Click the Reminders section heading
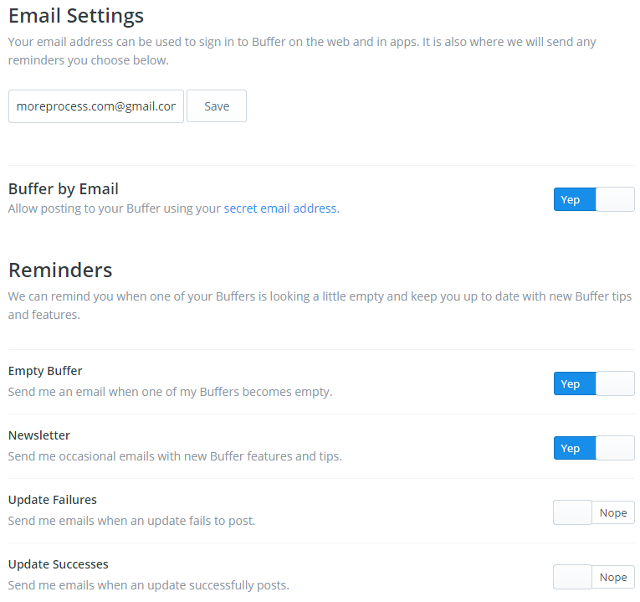 tap(60, 270)
